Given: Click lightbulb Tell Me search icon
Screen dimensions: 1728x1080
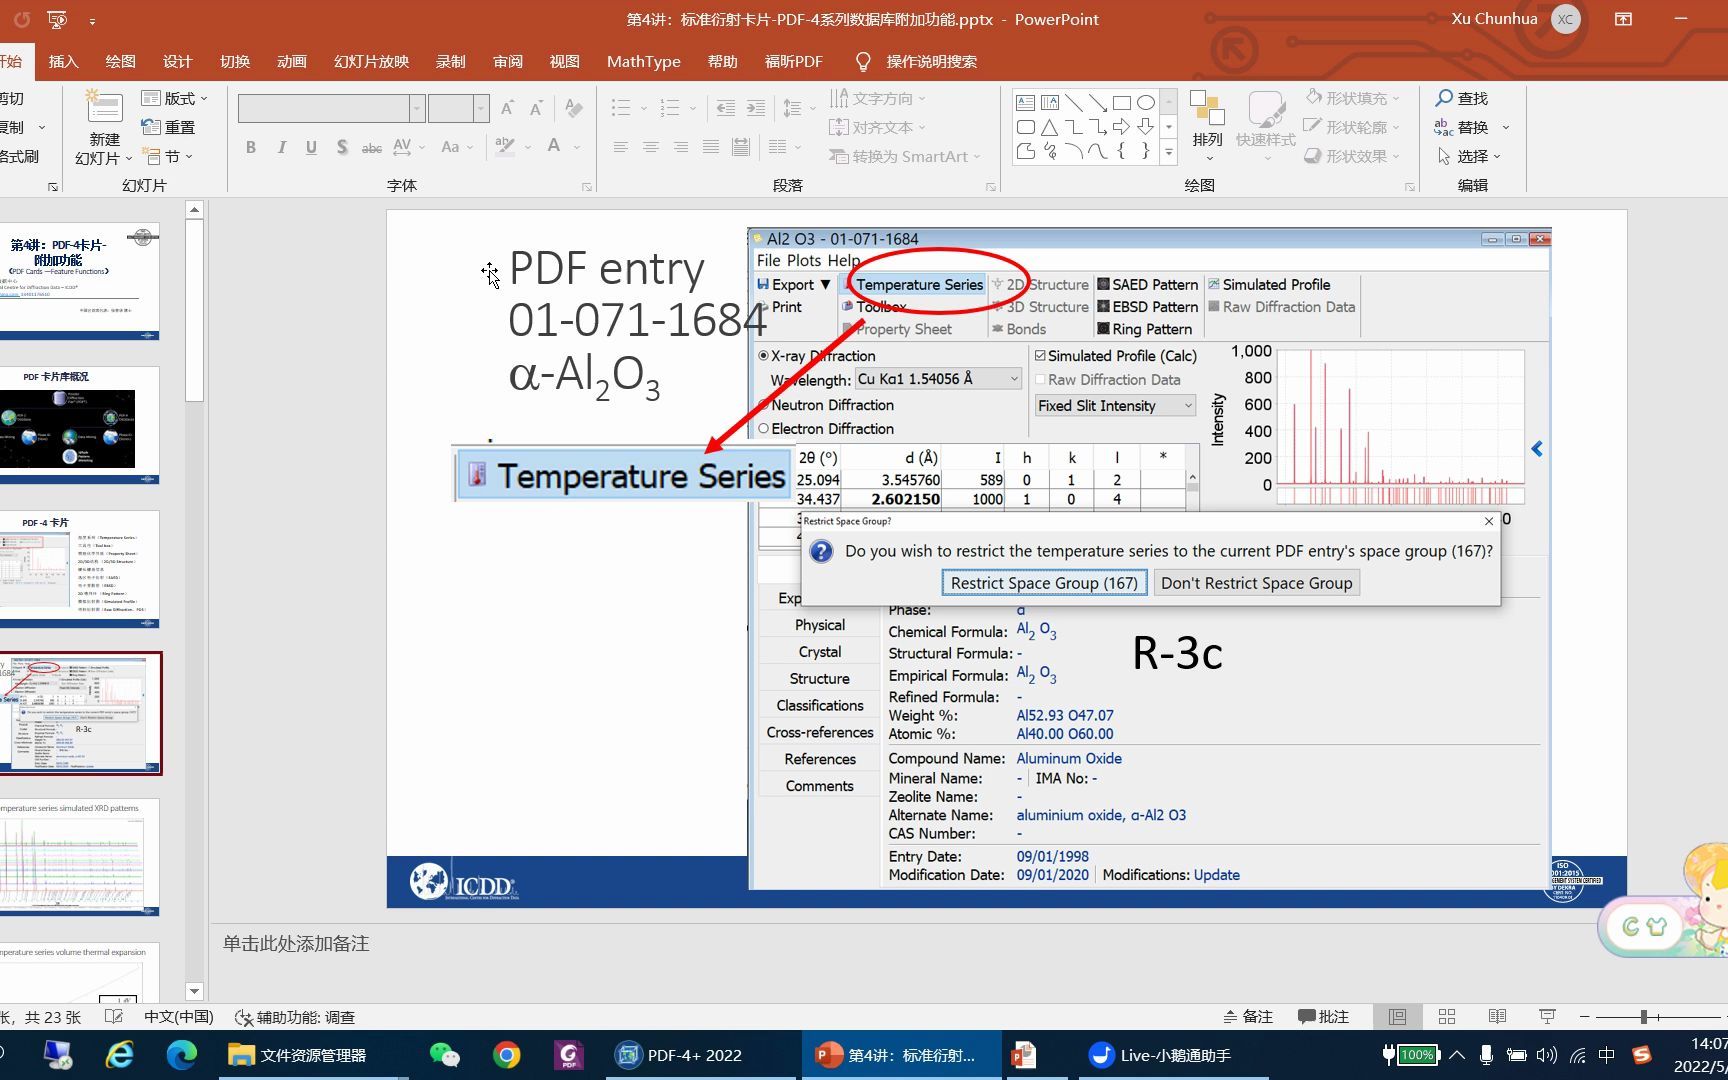Looking at the screenshot, I should [x=863, y=62].
